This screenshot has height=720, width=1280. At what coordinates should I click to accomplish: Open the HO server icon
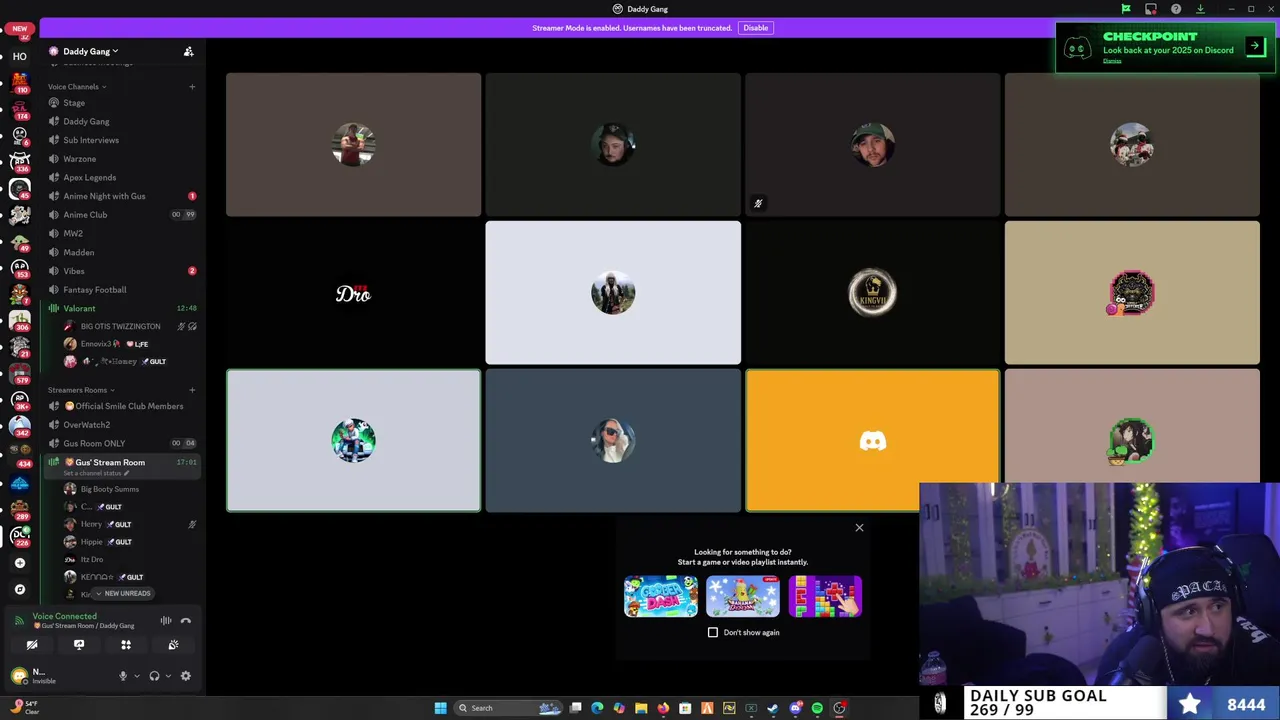pyautogui.click(x=20, y=56)
